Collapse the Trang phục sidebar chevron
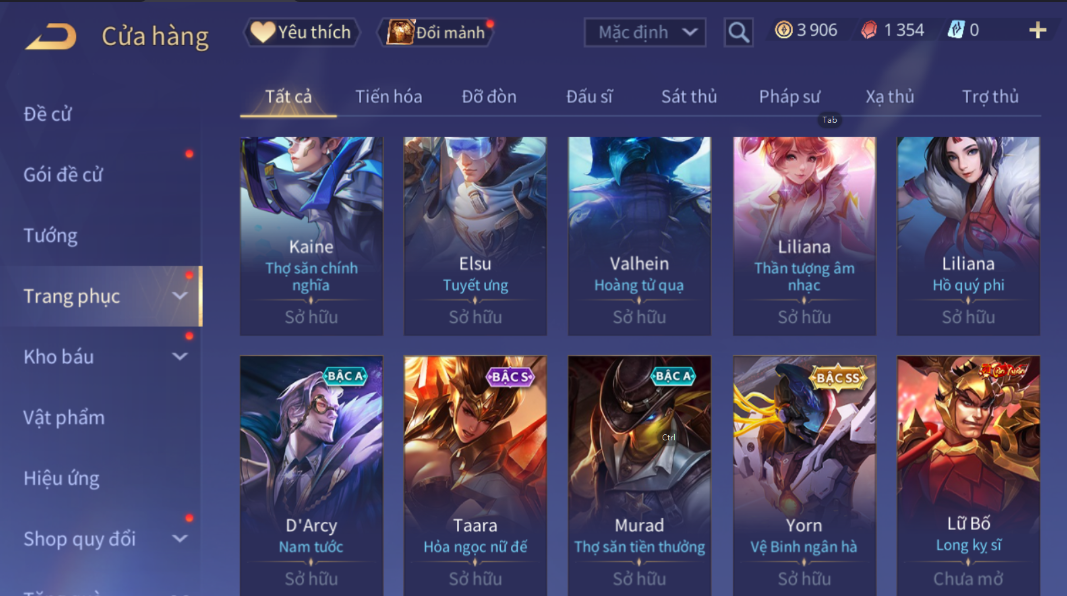 point(180,296)
